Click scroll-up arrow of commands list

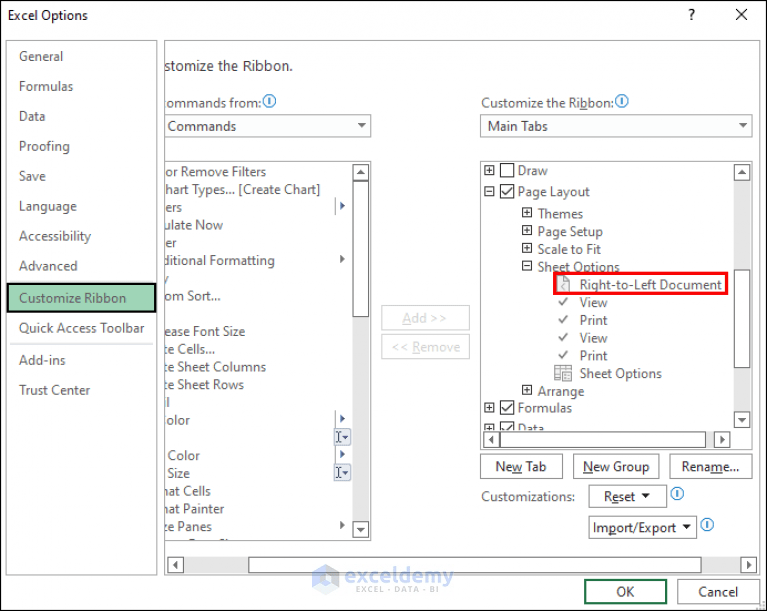click(x=361, y=172)
